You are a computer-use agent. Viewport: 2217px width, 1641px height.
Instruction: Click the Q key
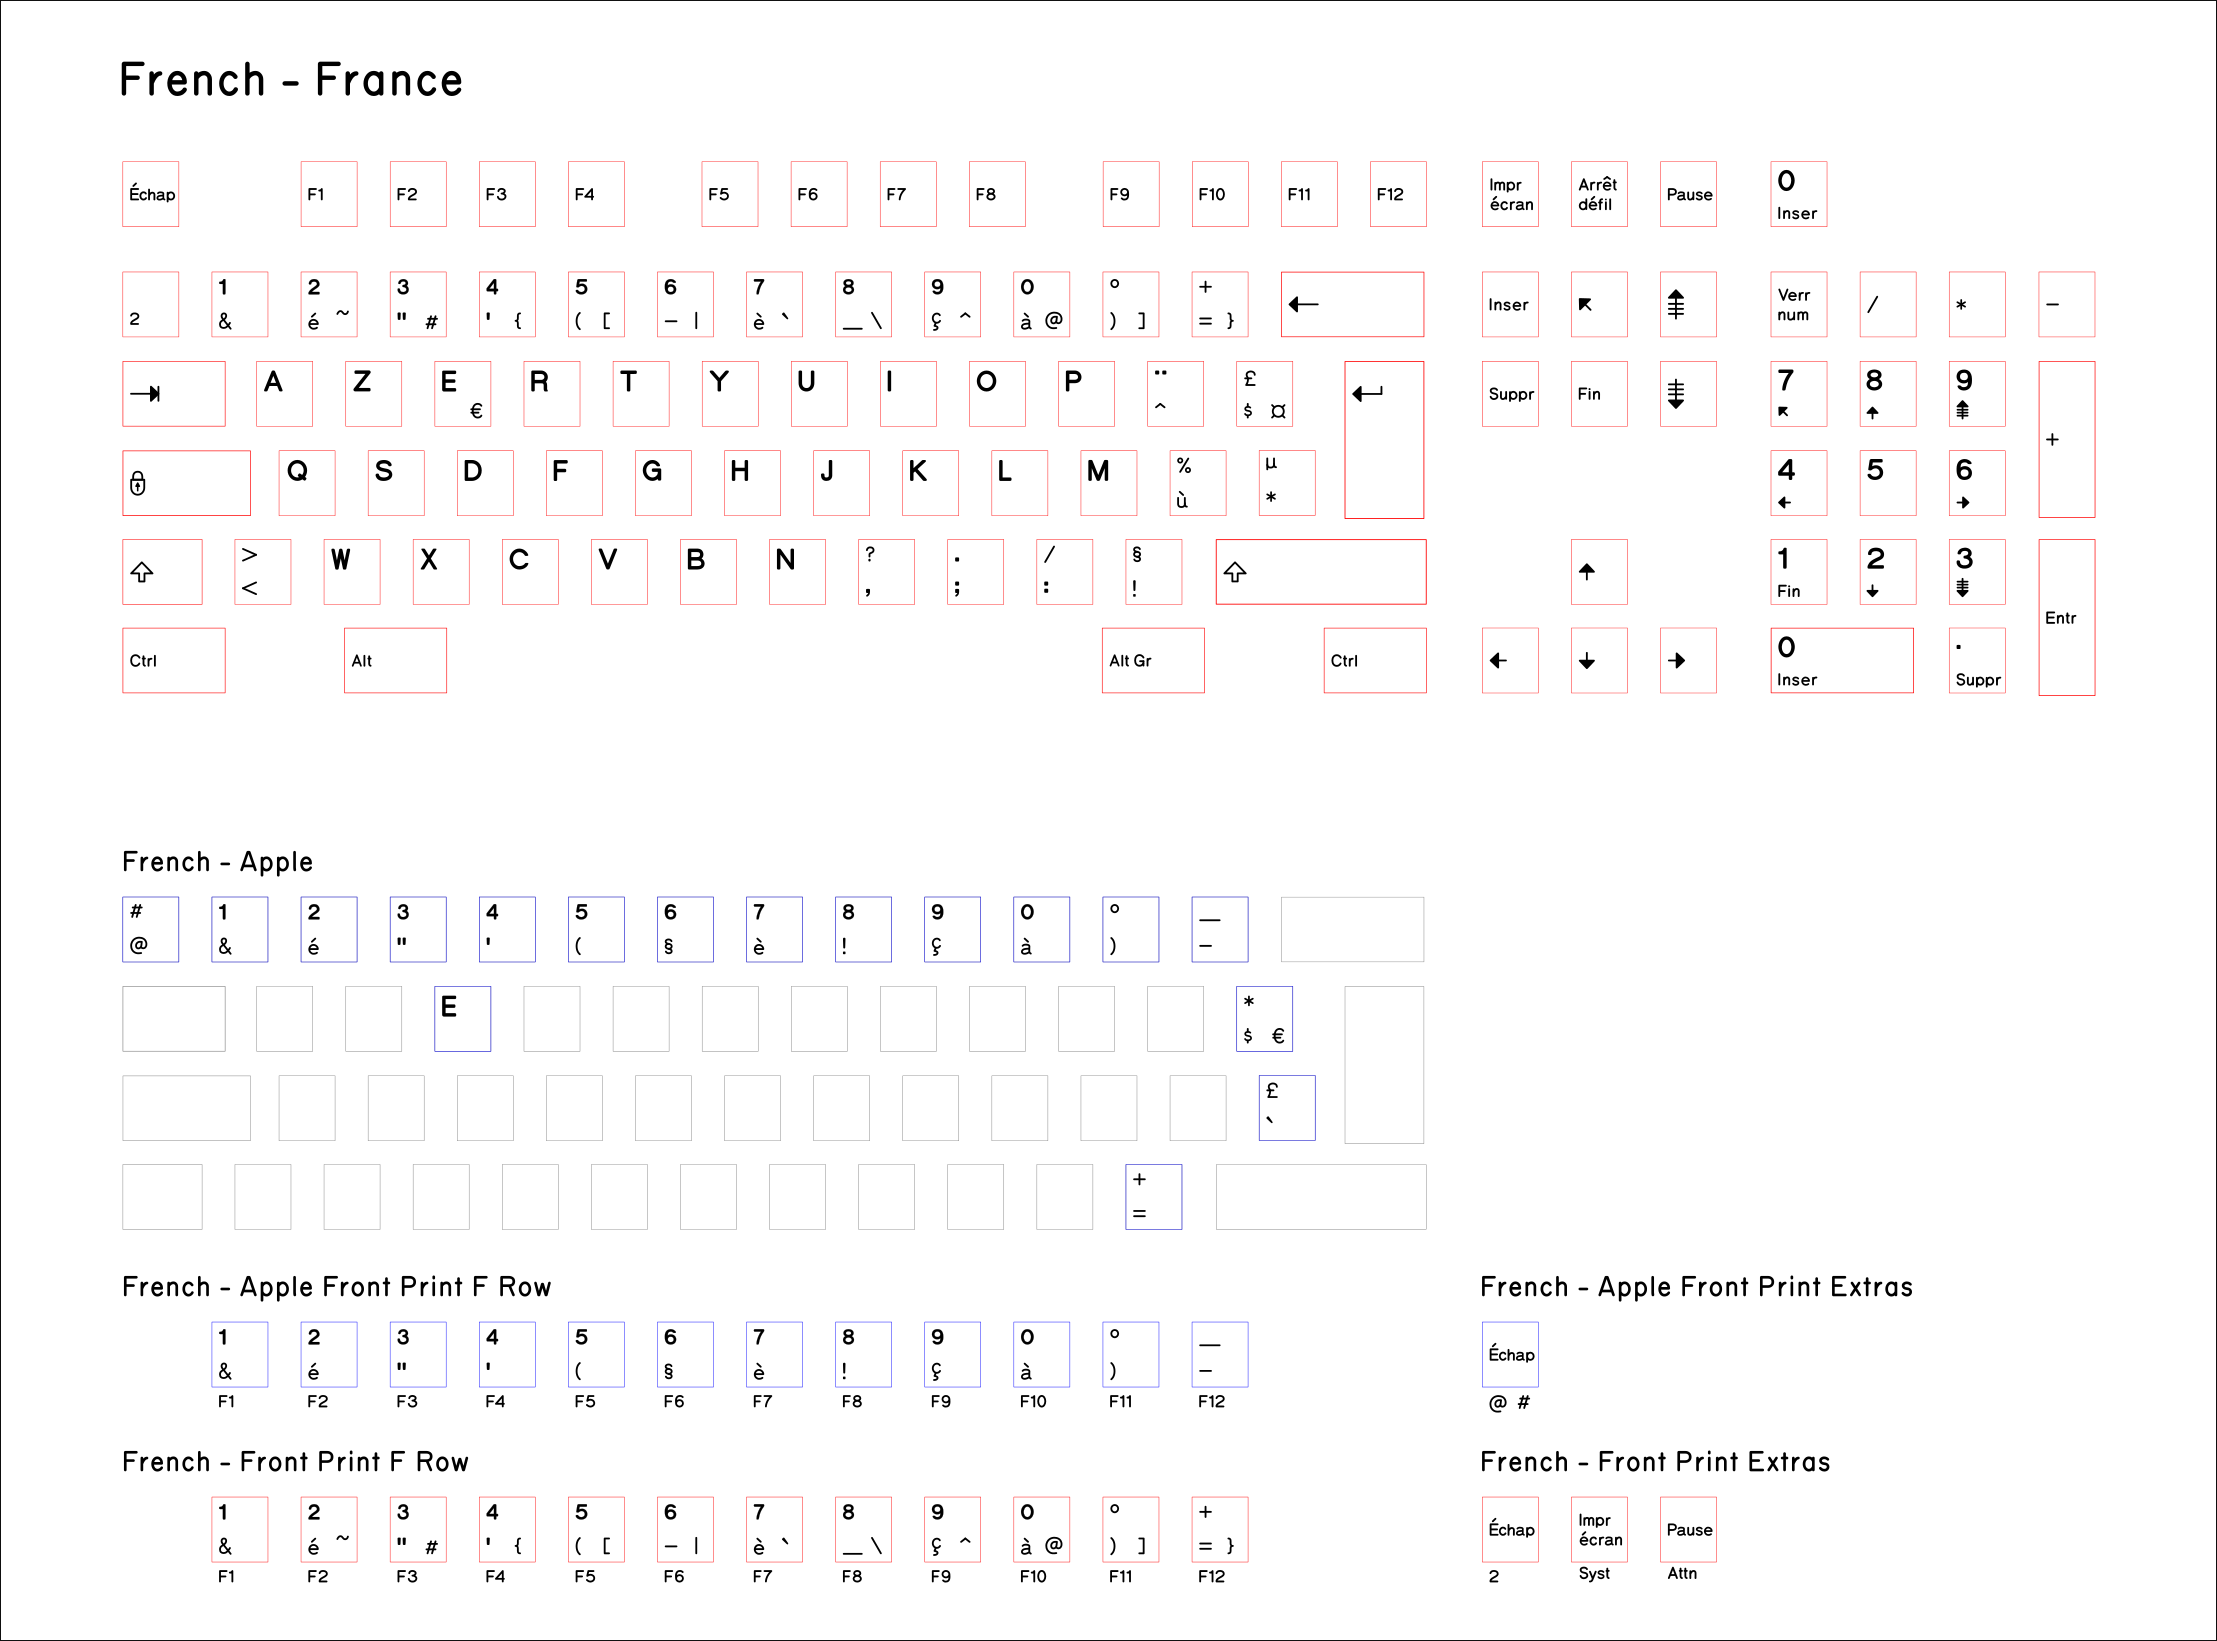[307, 483]
